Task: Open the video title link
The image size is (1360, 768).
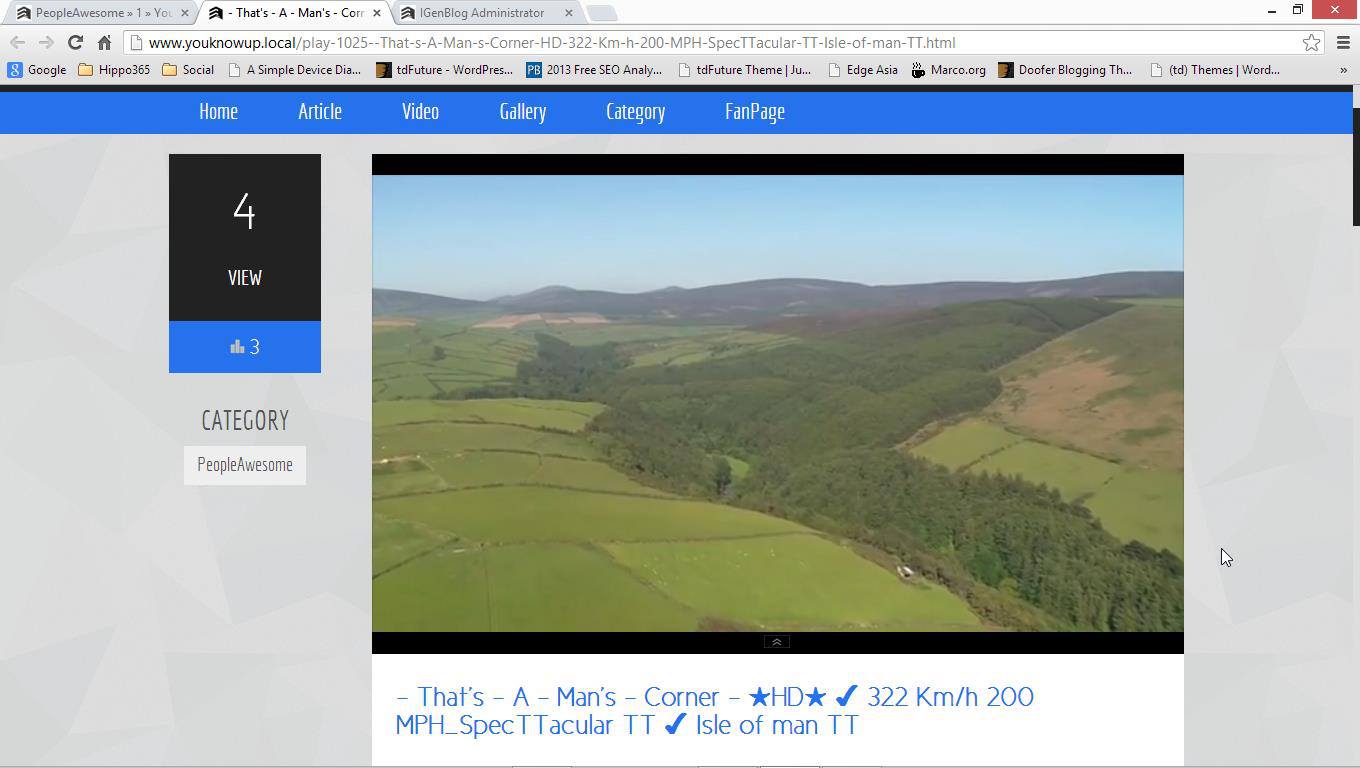Action: (714, 711)
